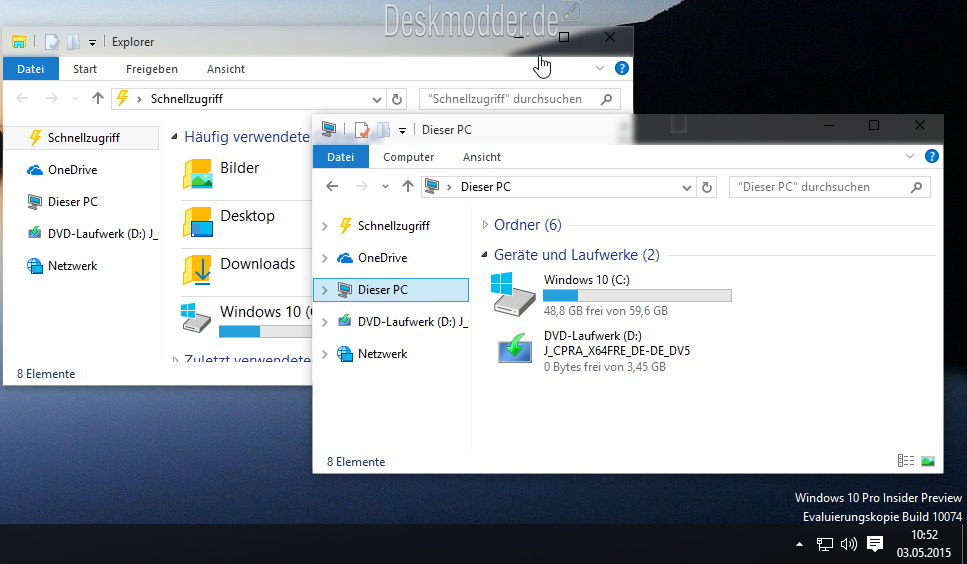Open DVD-Laufwerk (D:) drive in devices list

(x=516, y=350)
